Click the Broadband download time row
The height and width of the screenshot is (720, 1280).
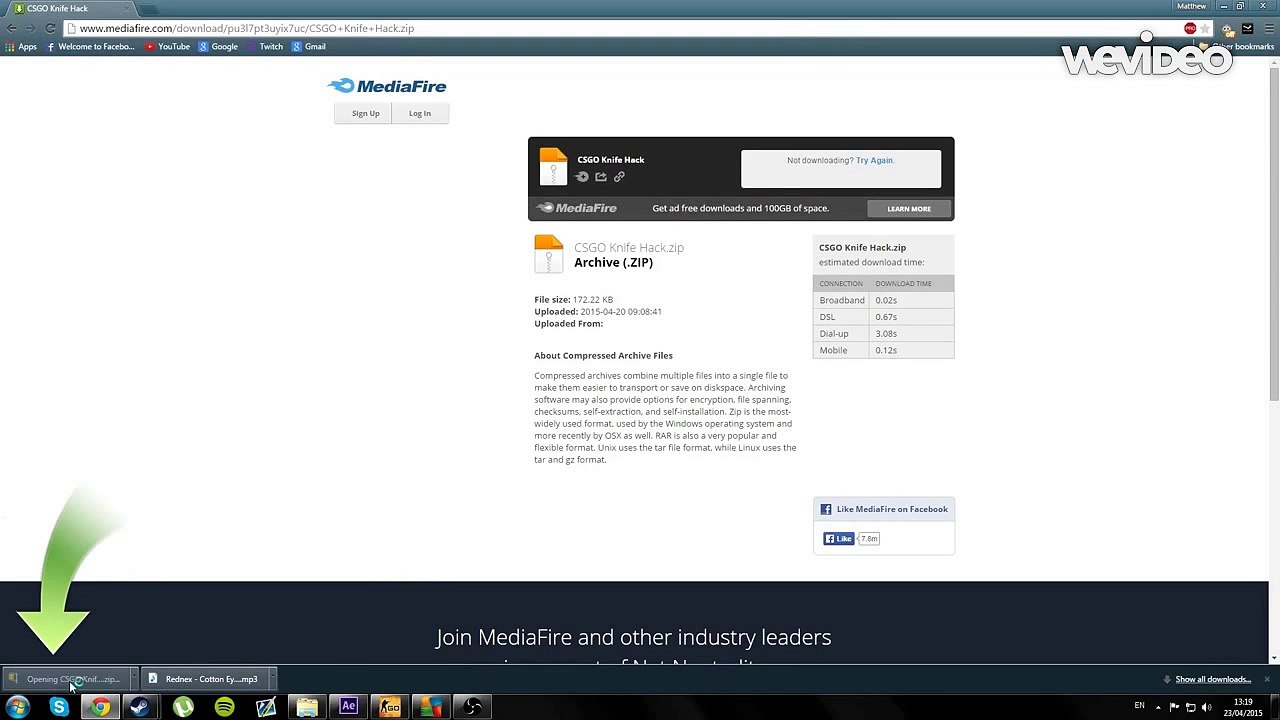pyautogui.click(x=883, y=300)
